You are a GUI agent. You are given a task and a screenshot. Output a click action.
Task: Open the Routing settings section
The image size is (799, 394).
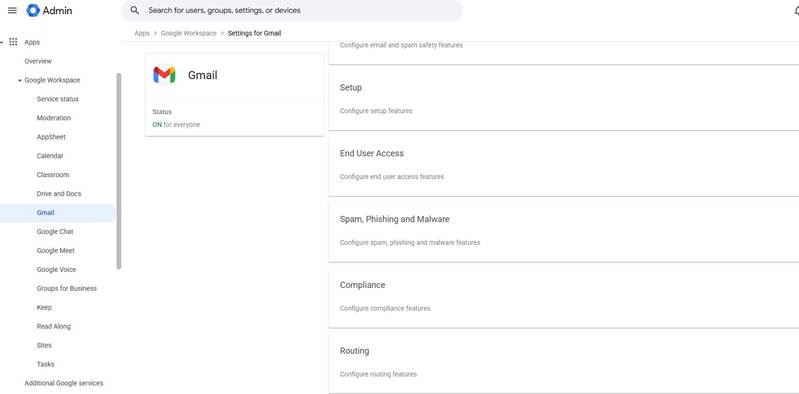click(x=564, y=361)
